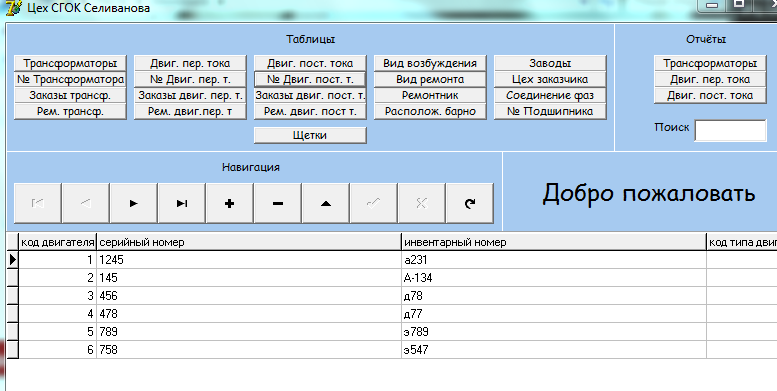Select inventory number cell а231
Viewport: 777px width, 391px height.
click(x=554, y=260)
